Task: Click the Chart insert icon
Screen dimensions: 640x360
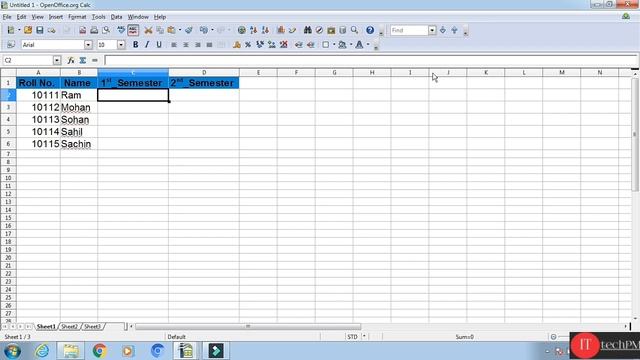Action: coord(281,30)
